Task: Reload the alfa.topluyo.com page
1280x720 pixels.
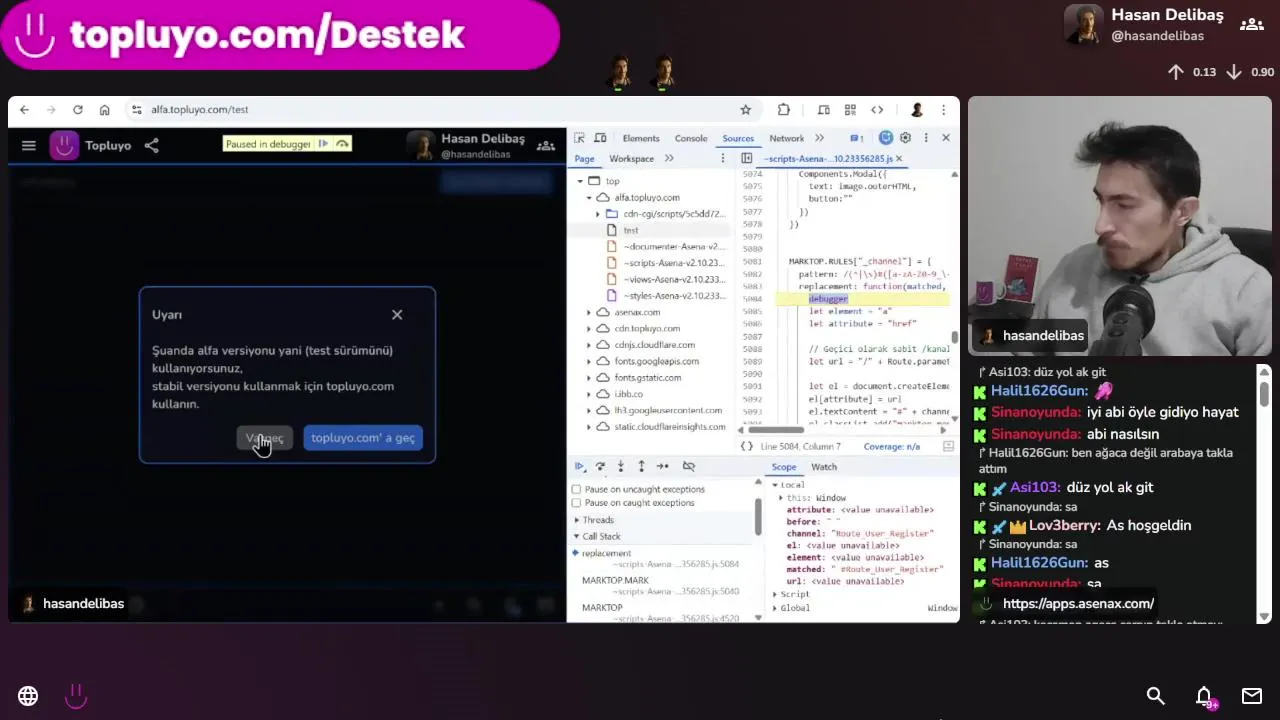Action: [x=77, y=110]
